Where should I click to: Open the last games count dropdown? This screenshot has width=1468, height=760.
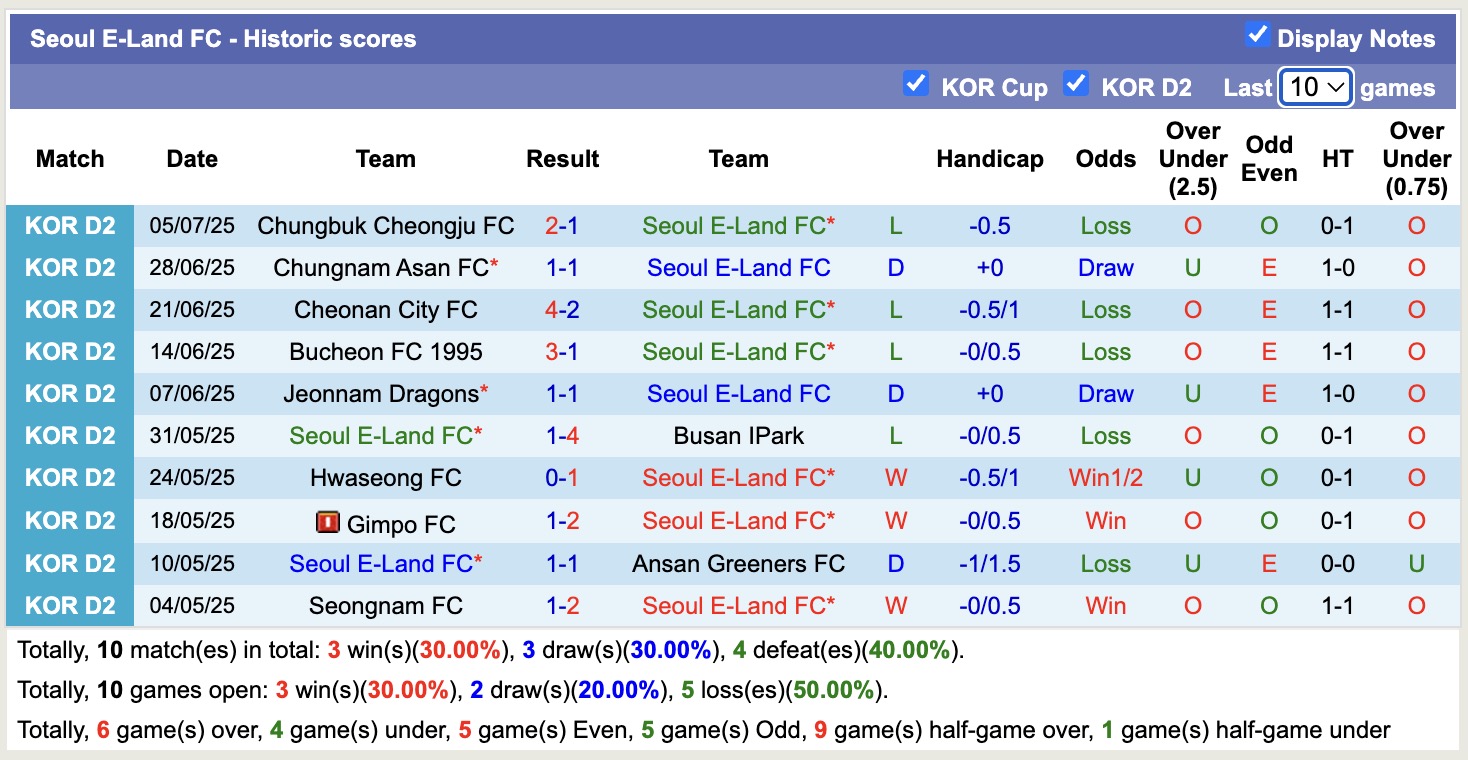pos(1314,87)
